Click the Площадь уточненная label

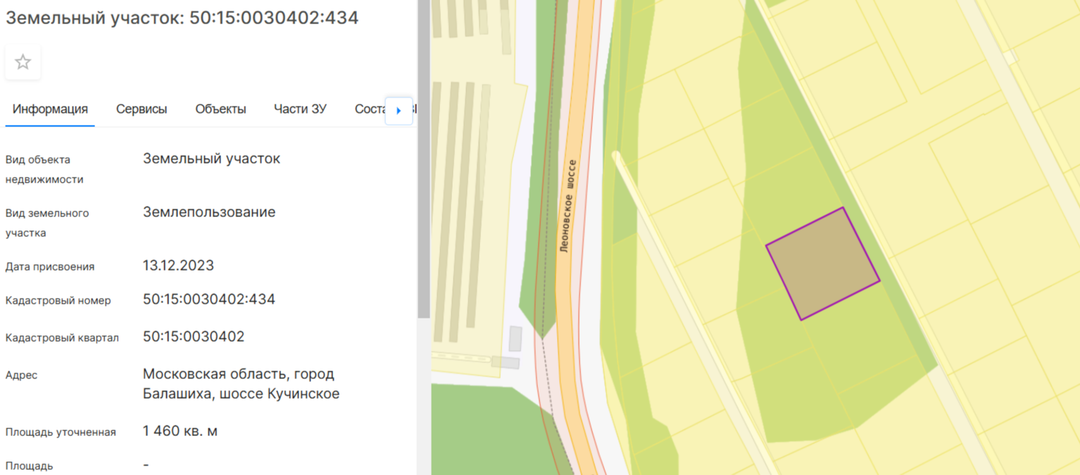(61, 432)
